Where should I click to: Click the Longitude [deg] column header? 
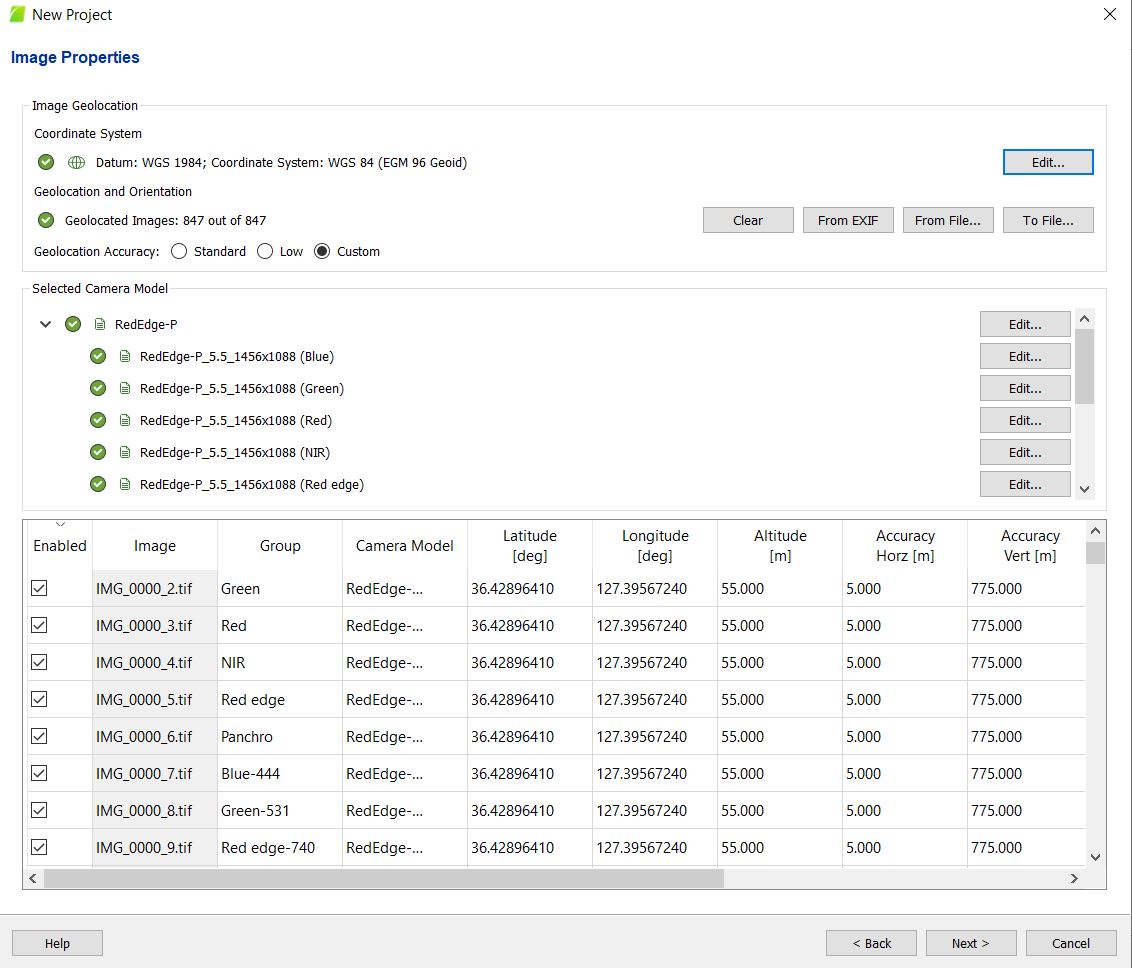[655, 546]
